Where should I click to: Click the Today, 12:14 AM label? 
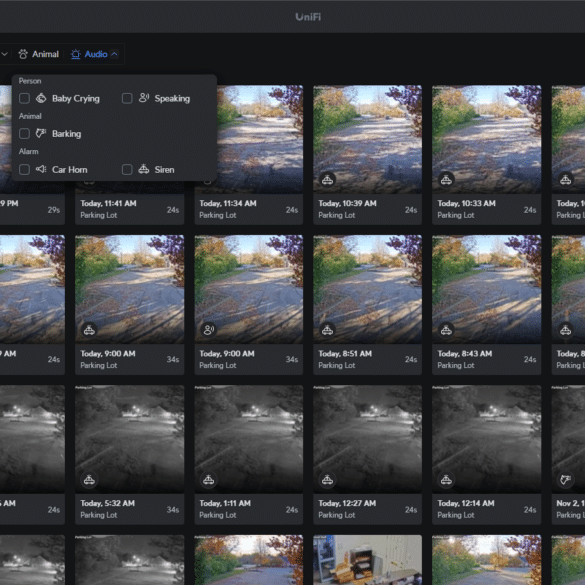pyautogui.click(x=466, y=503)
